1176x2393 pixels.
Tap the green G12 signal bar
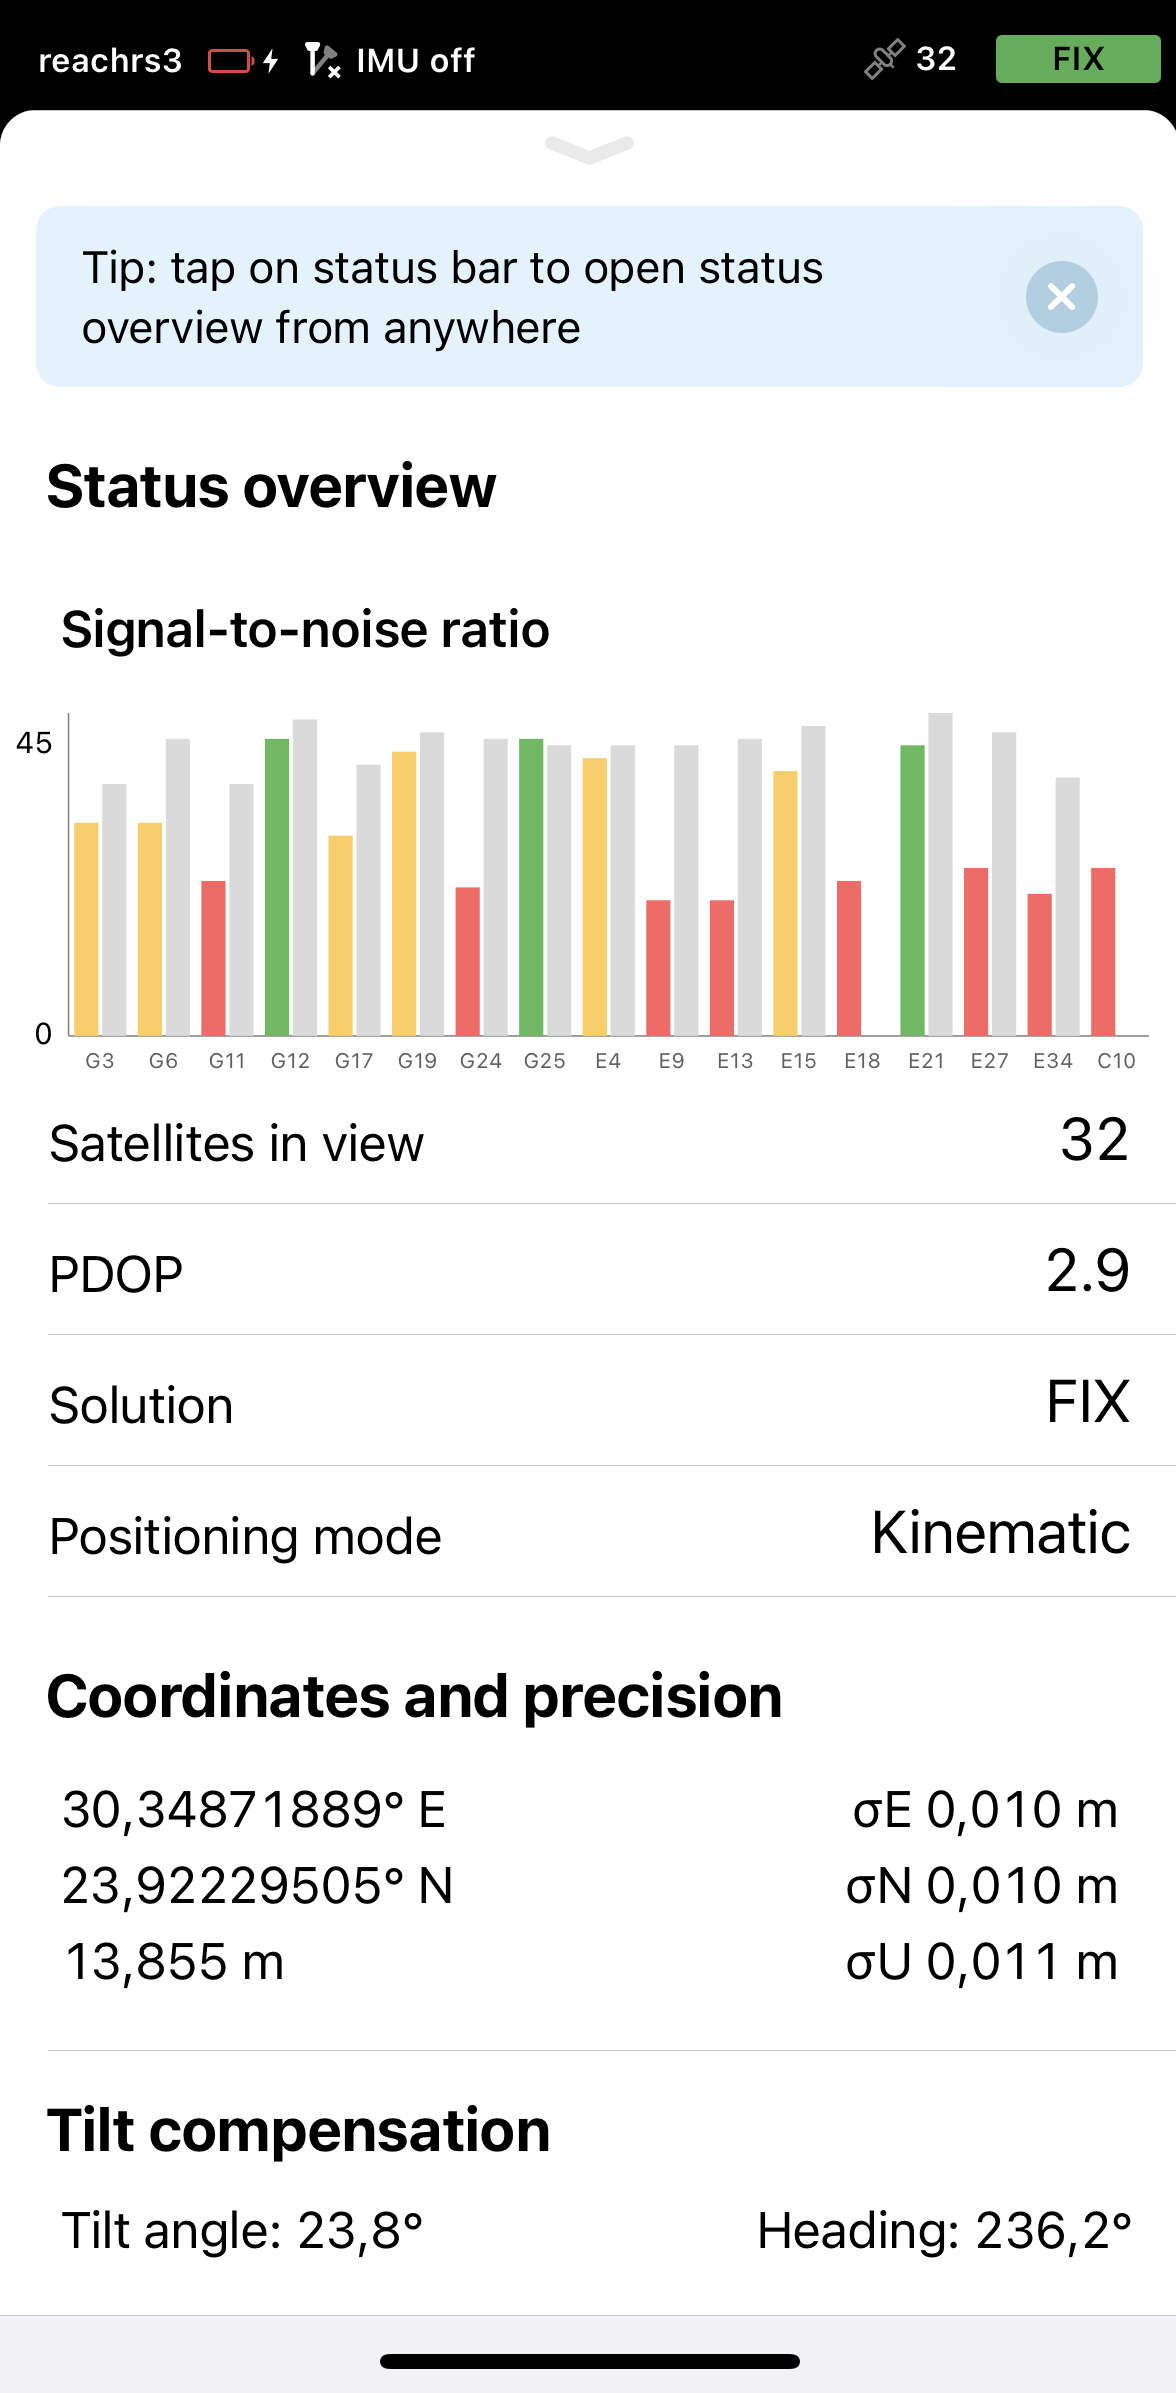(x=277, y=887)
